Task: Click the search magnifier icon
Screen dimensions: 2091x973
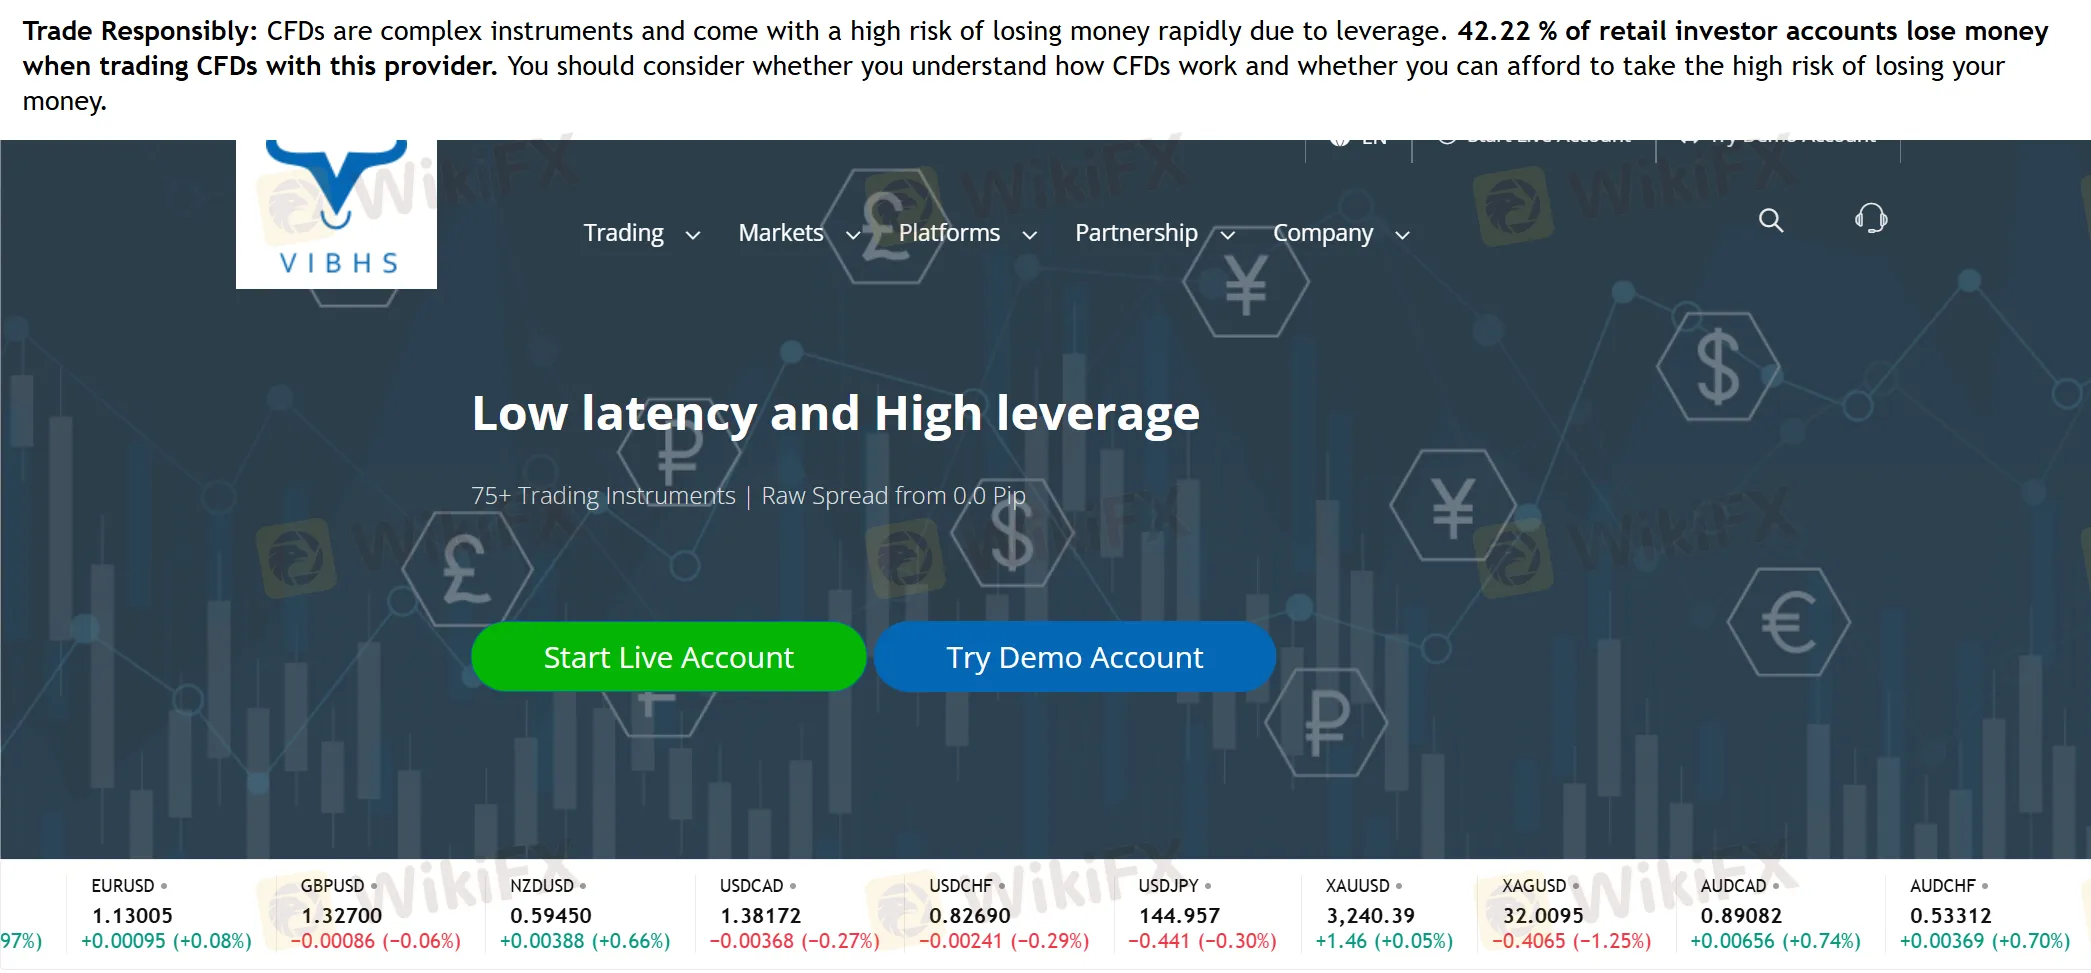Action: point(1770,220)
